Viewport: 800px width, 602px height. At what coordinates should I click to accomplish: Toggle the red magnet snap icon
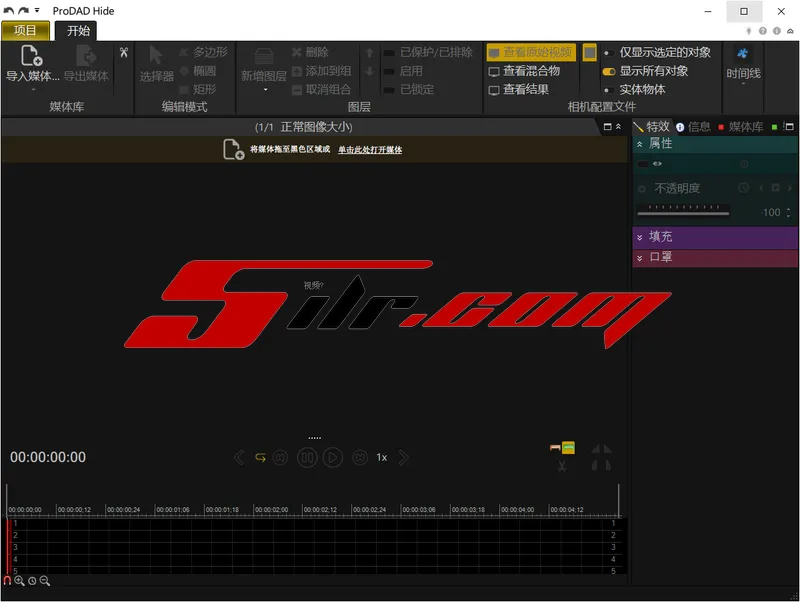[7, 581]
